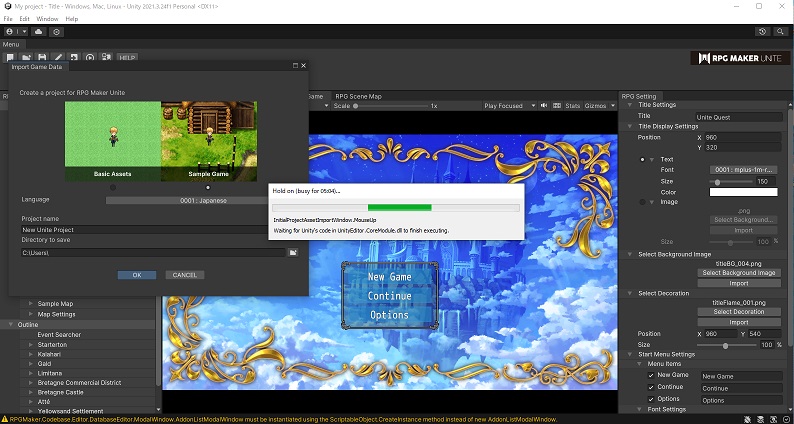
Task: Click the version control circle icon
Action: click(56, 31)
